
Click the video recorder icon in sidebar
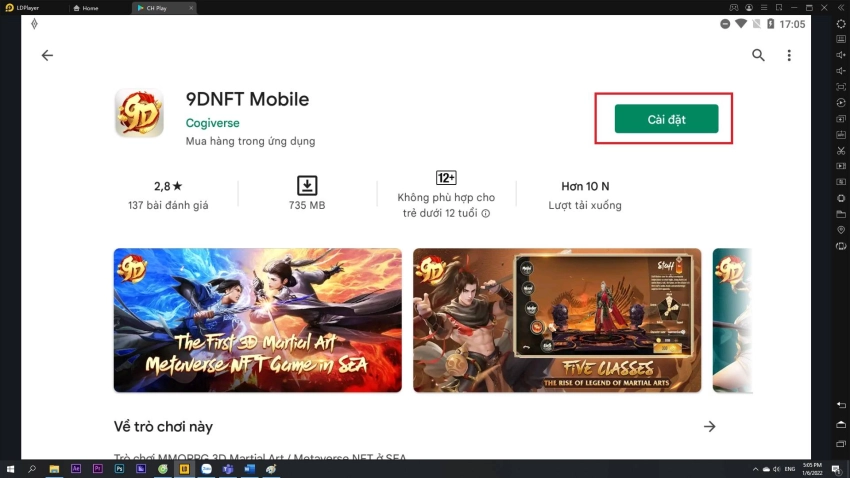pos(841,166)
